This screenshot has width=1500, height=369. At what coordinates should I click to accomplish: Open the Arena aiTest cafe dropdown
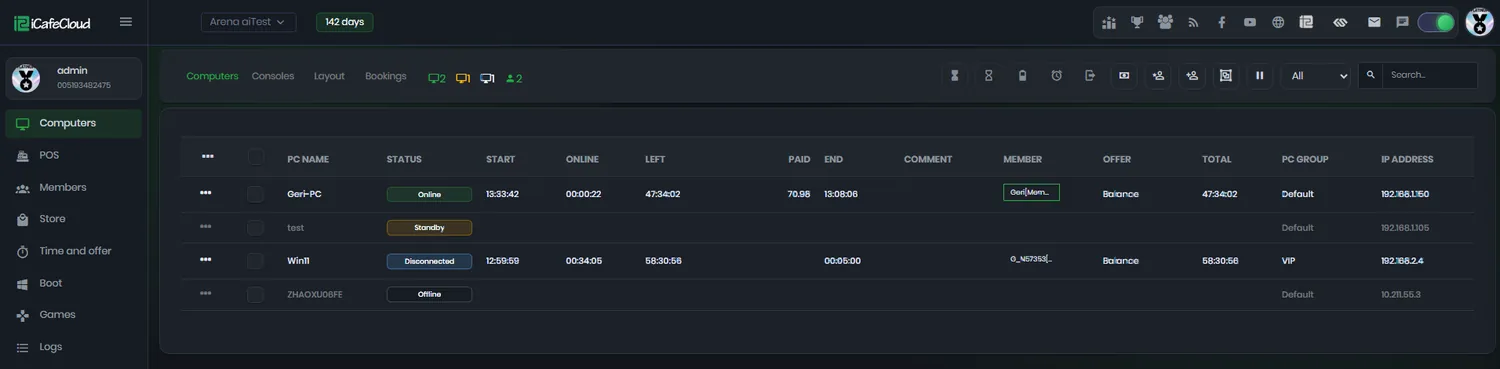tap(248, 22)
